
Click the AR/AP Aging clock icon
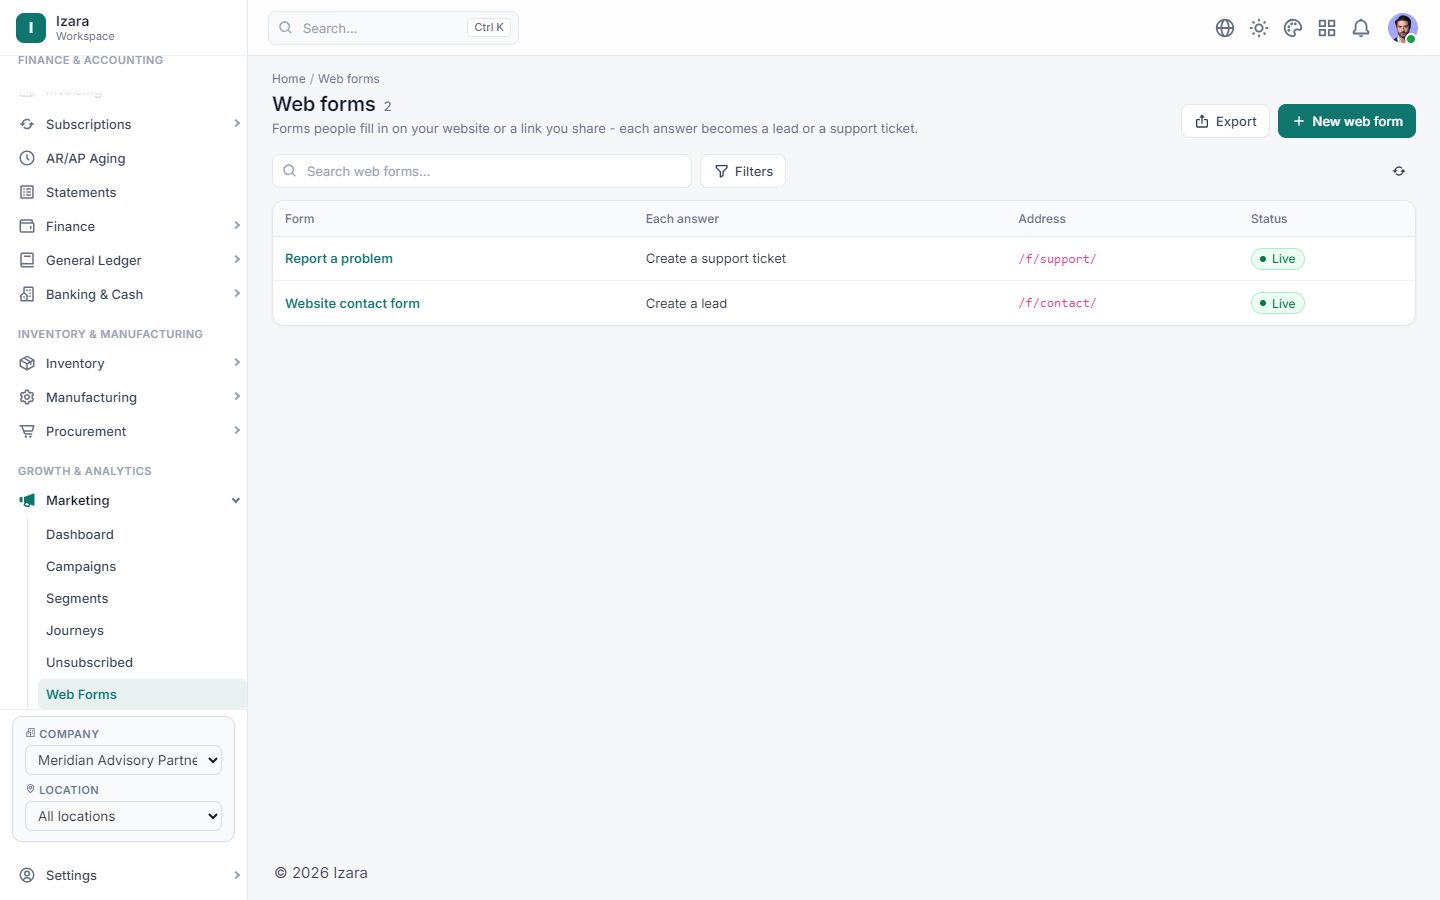(x=27, y=158)
